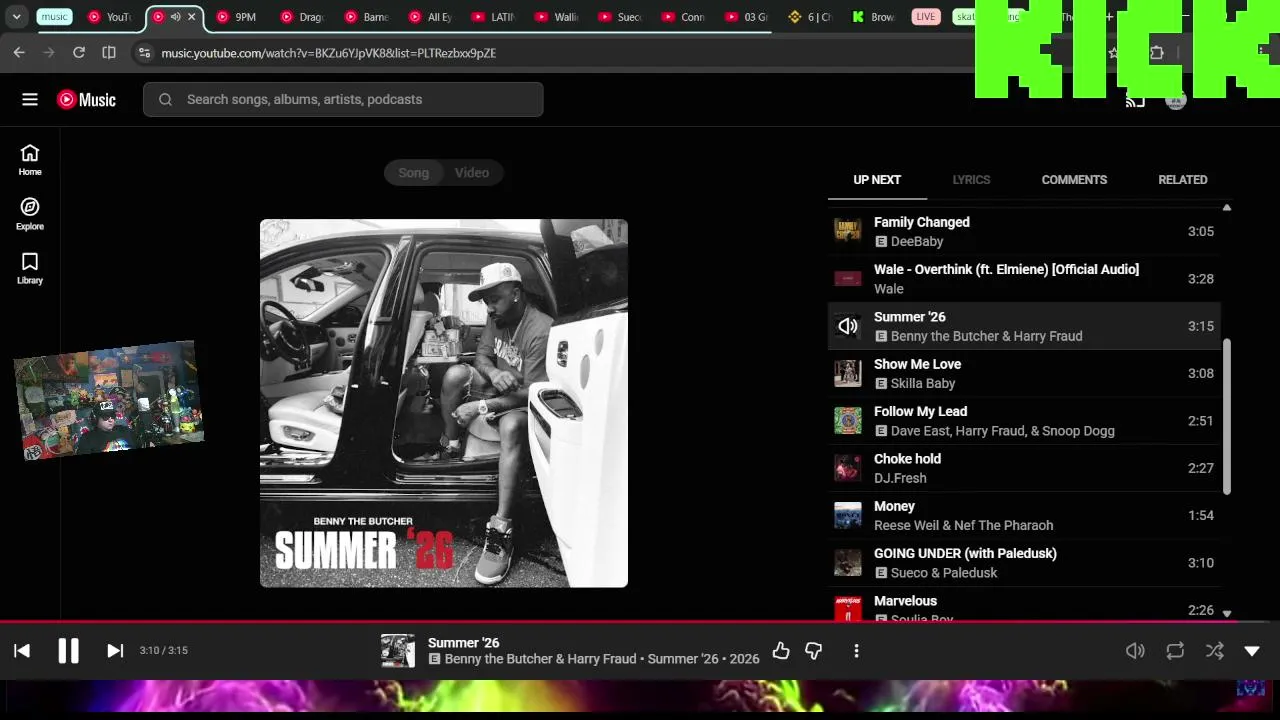Click the player bar album thumbnail
1280x720 pixels.
(x=398, y=651)
